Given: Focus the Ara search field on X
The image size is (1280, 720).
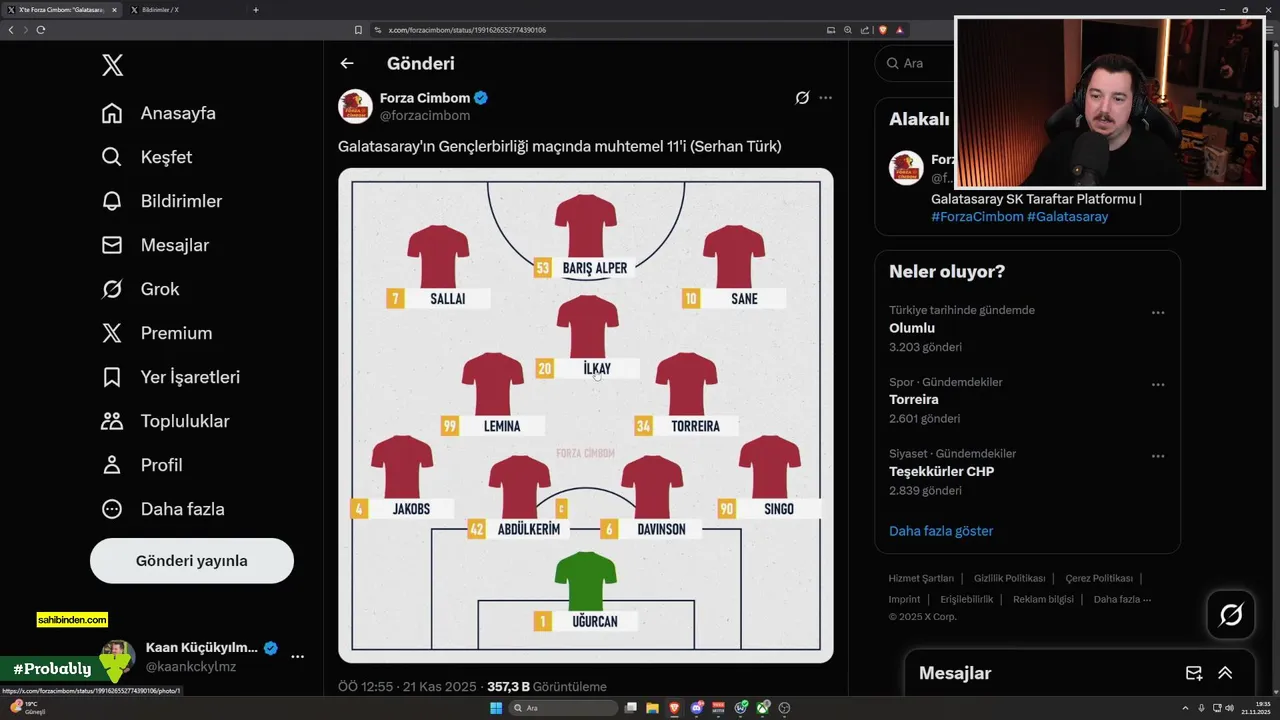Looking at the screenshot, I should tap(915, 63).
